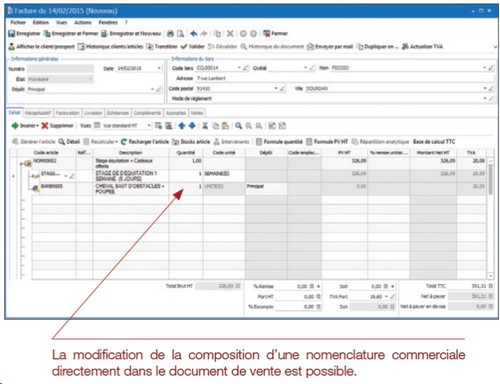Open the Date dropdown arrow
Image resolution: width=500 pixels, height=384 pixels.
tap(159, 68)
